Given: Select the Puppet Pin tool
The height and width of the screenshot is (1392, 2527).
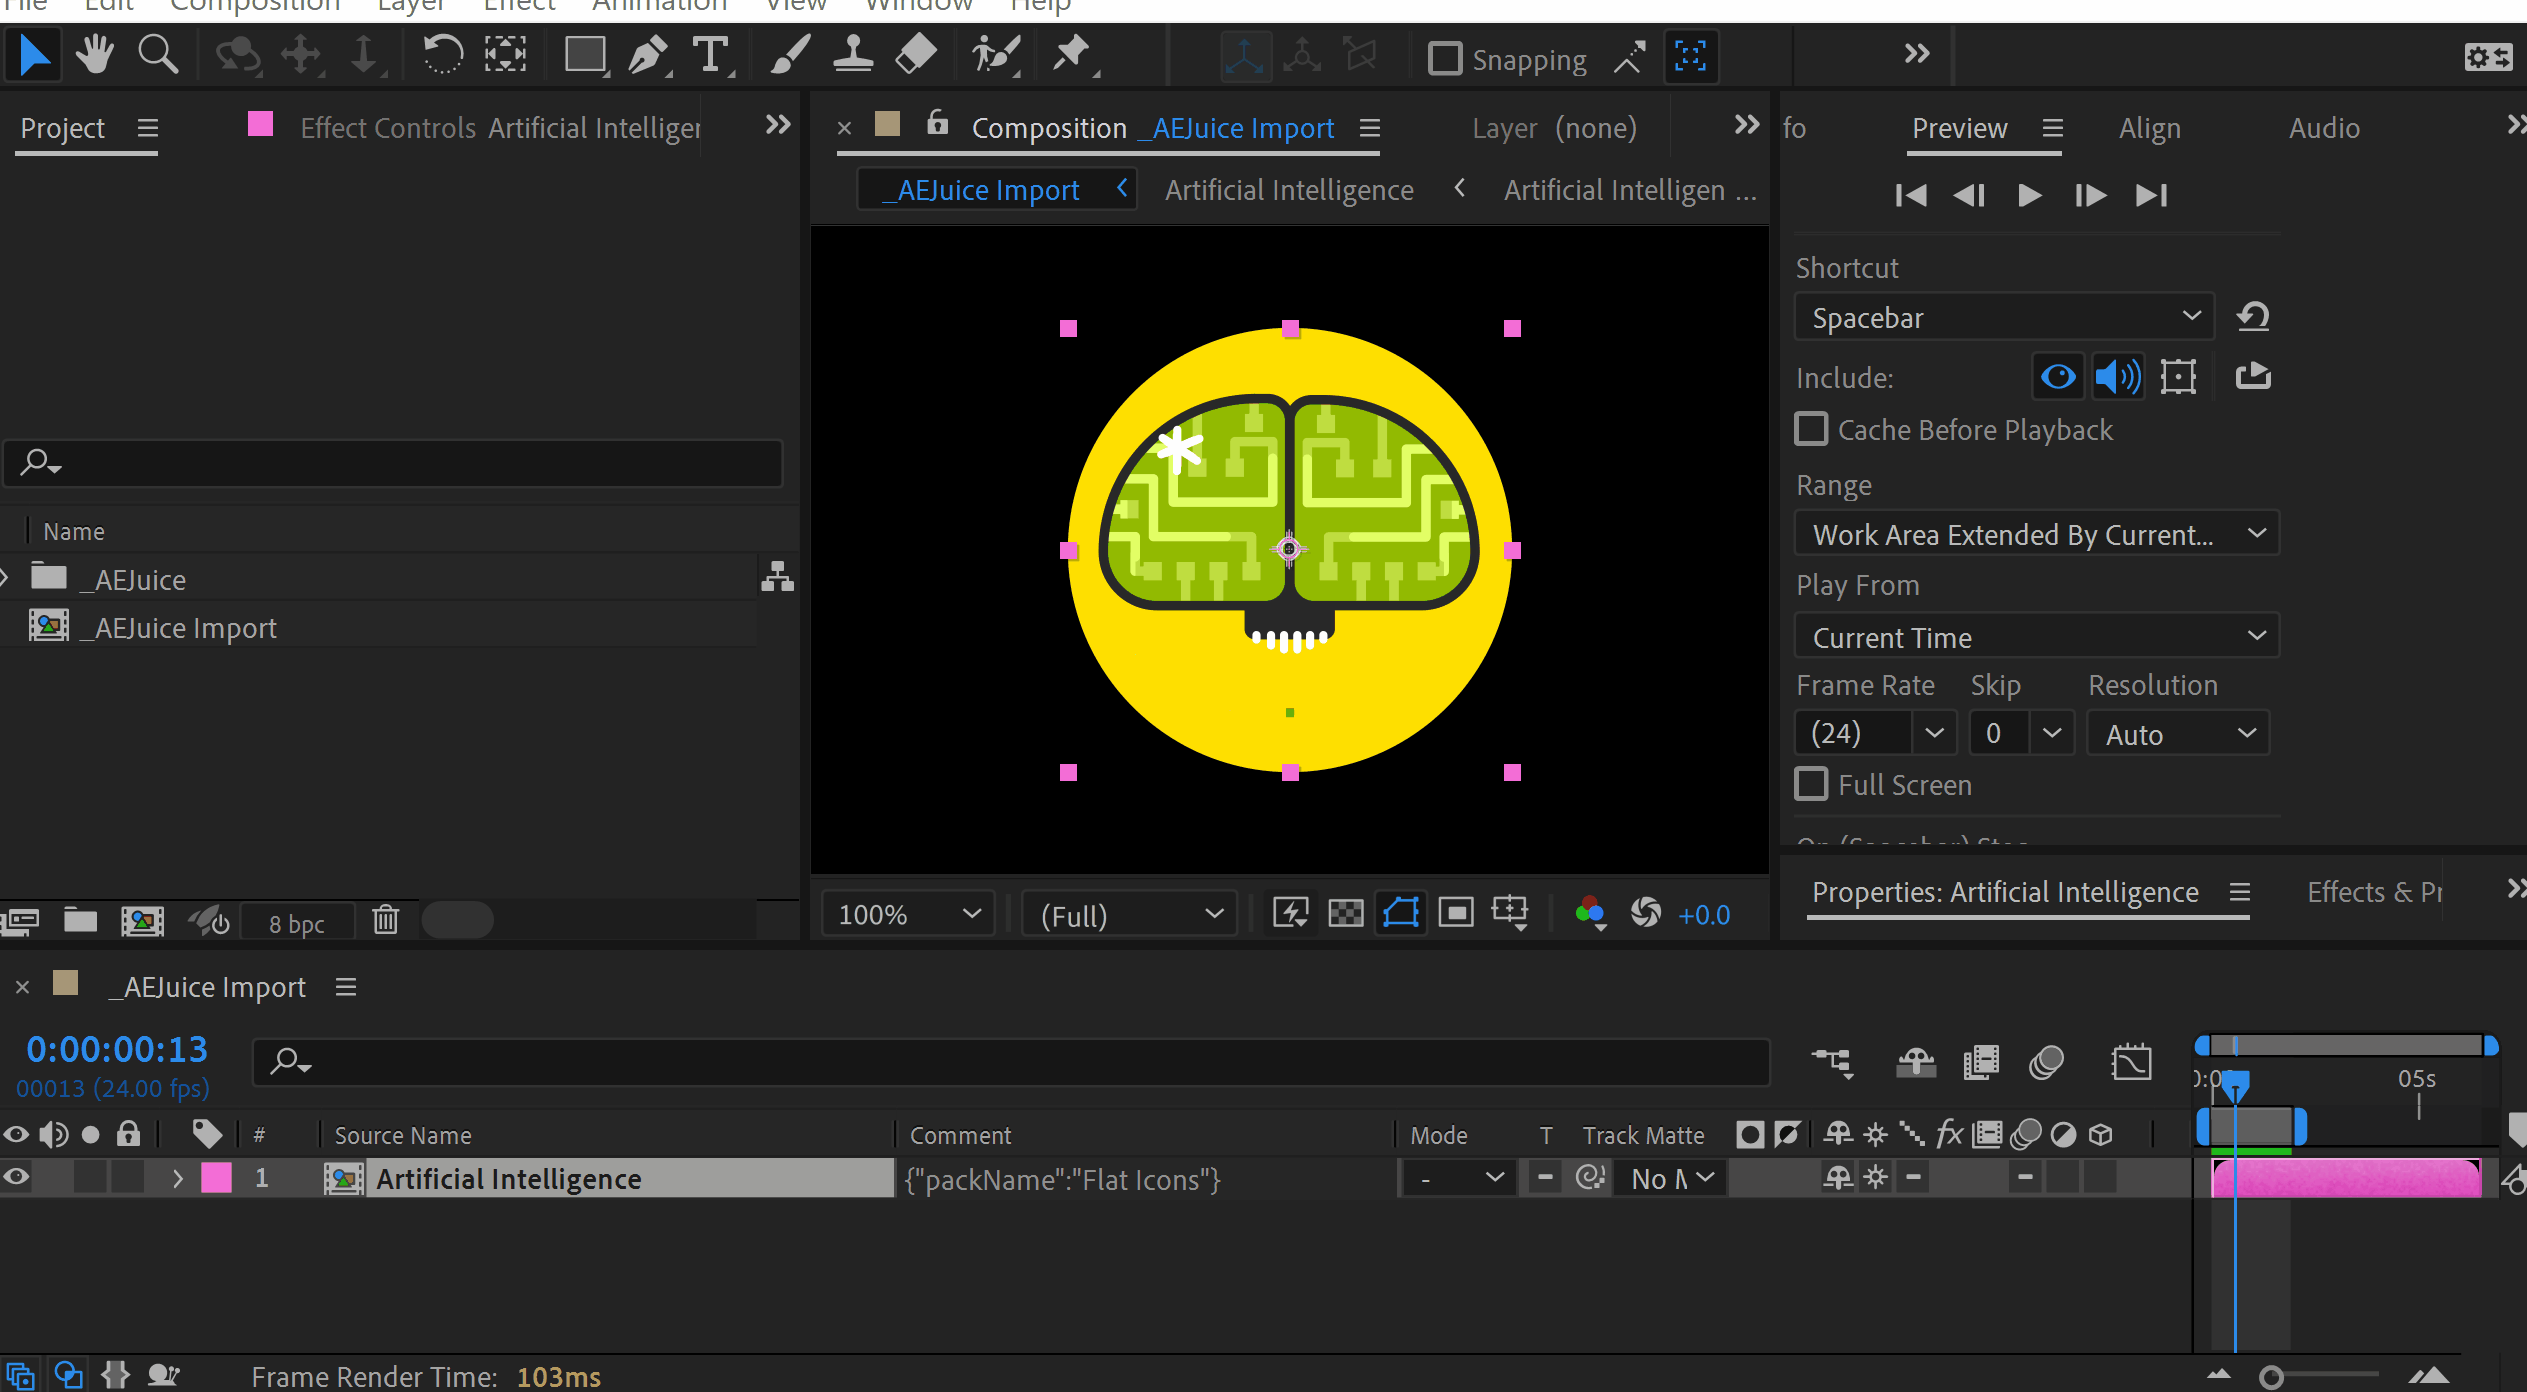Looking at the screenshot, I should 1072,55.
